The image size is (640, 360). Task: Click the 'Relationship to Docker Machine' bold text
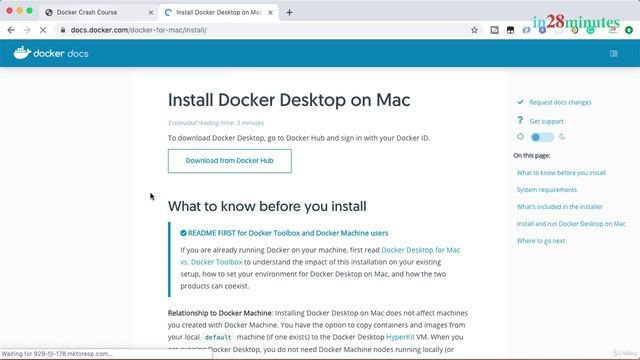[x=219, y=313]
